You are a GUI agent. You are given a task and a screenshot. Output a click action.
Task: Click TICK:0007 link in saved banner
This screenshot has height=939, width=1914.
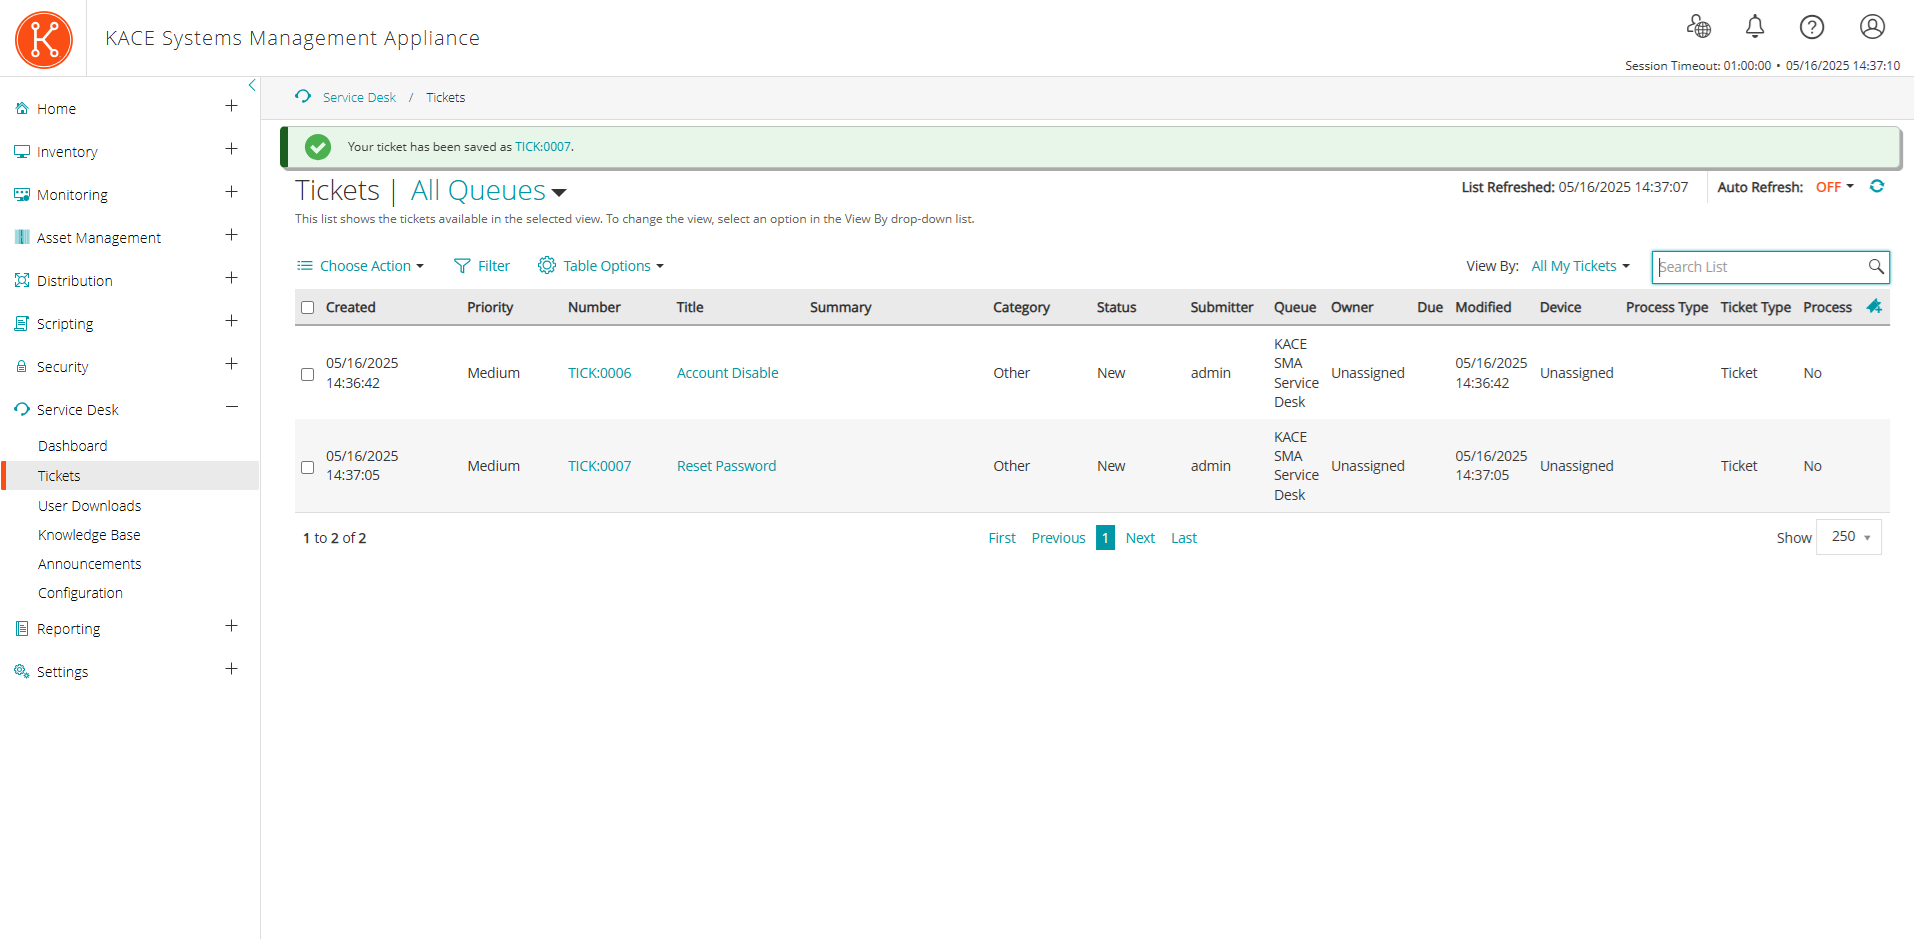543,147
